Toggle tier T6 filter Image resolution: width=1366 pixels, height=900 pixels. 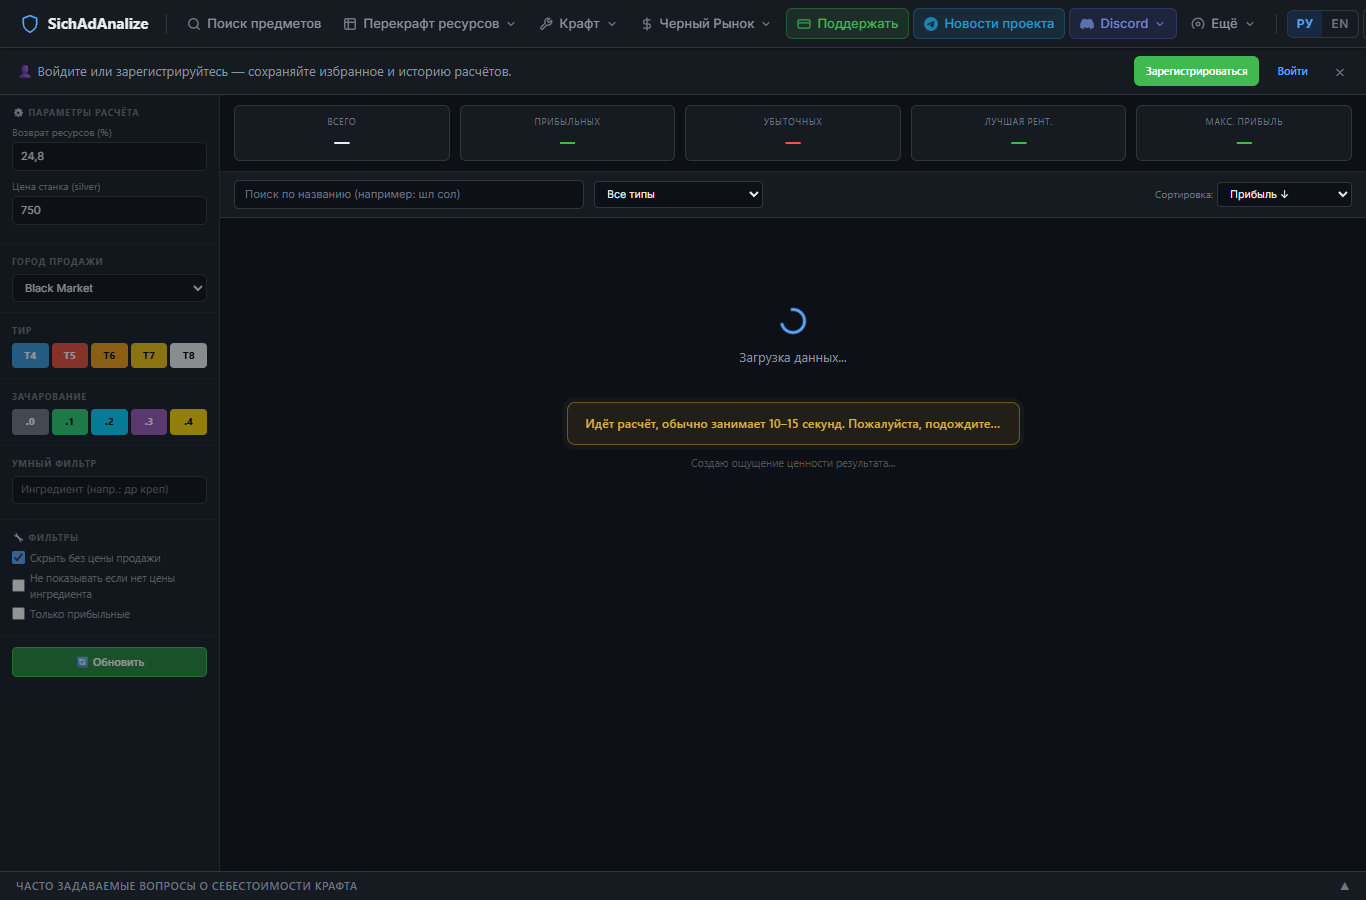click(x=109, y=356)
